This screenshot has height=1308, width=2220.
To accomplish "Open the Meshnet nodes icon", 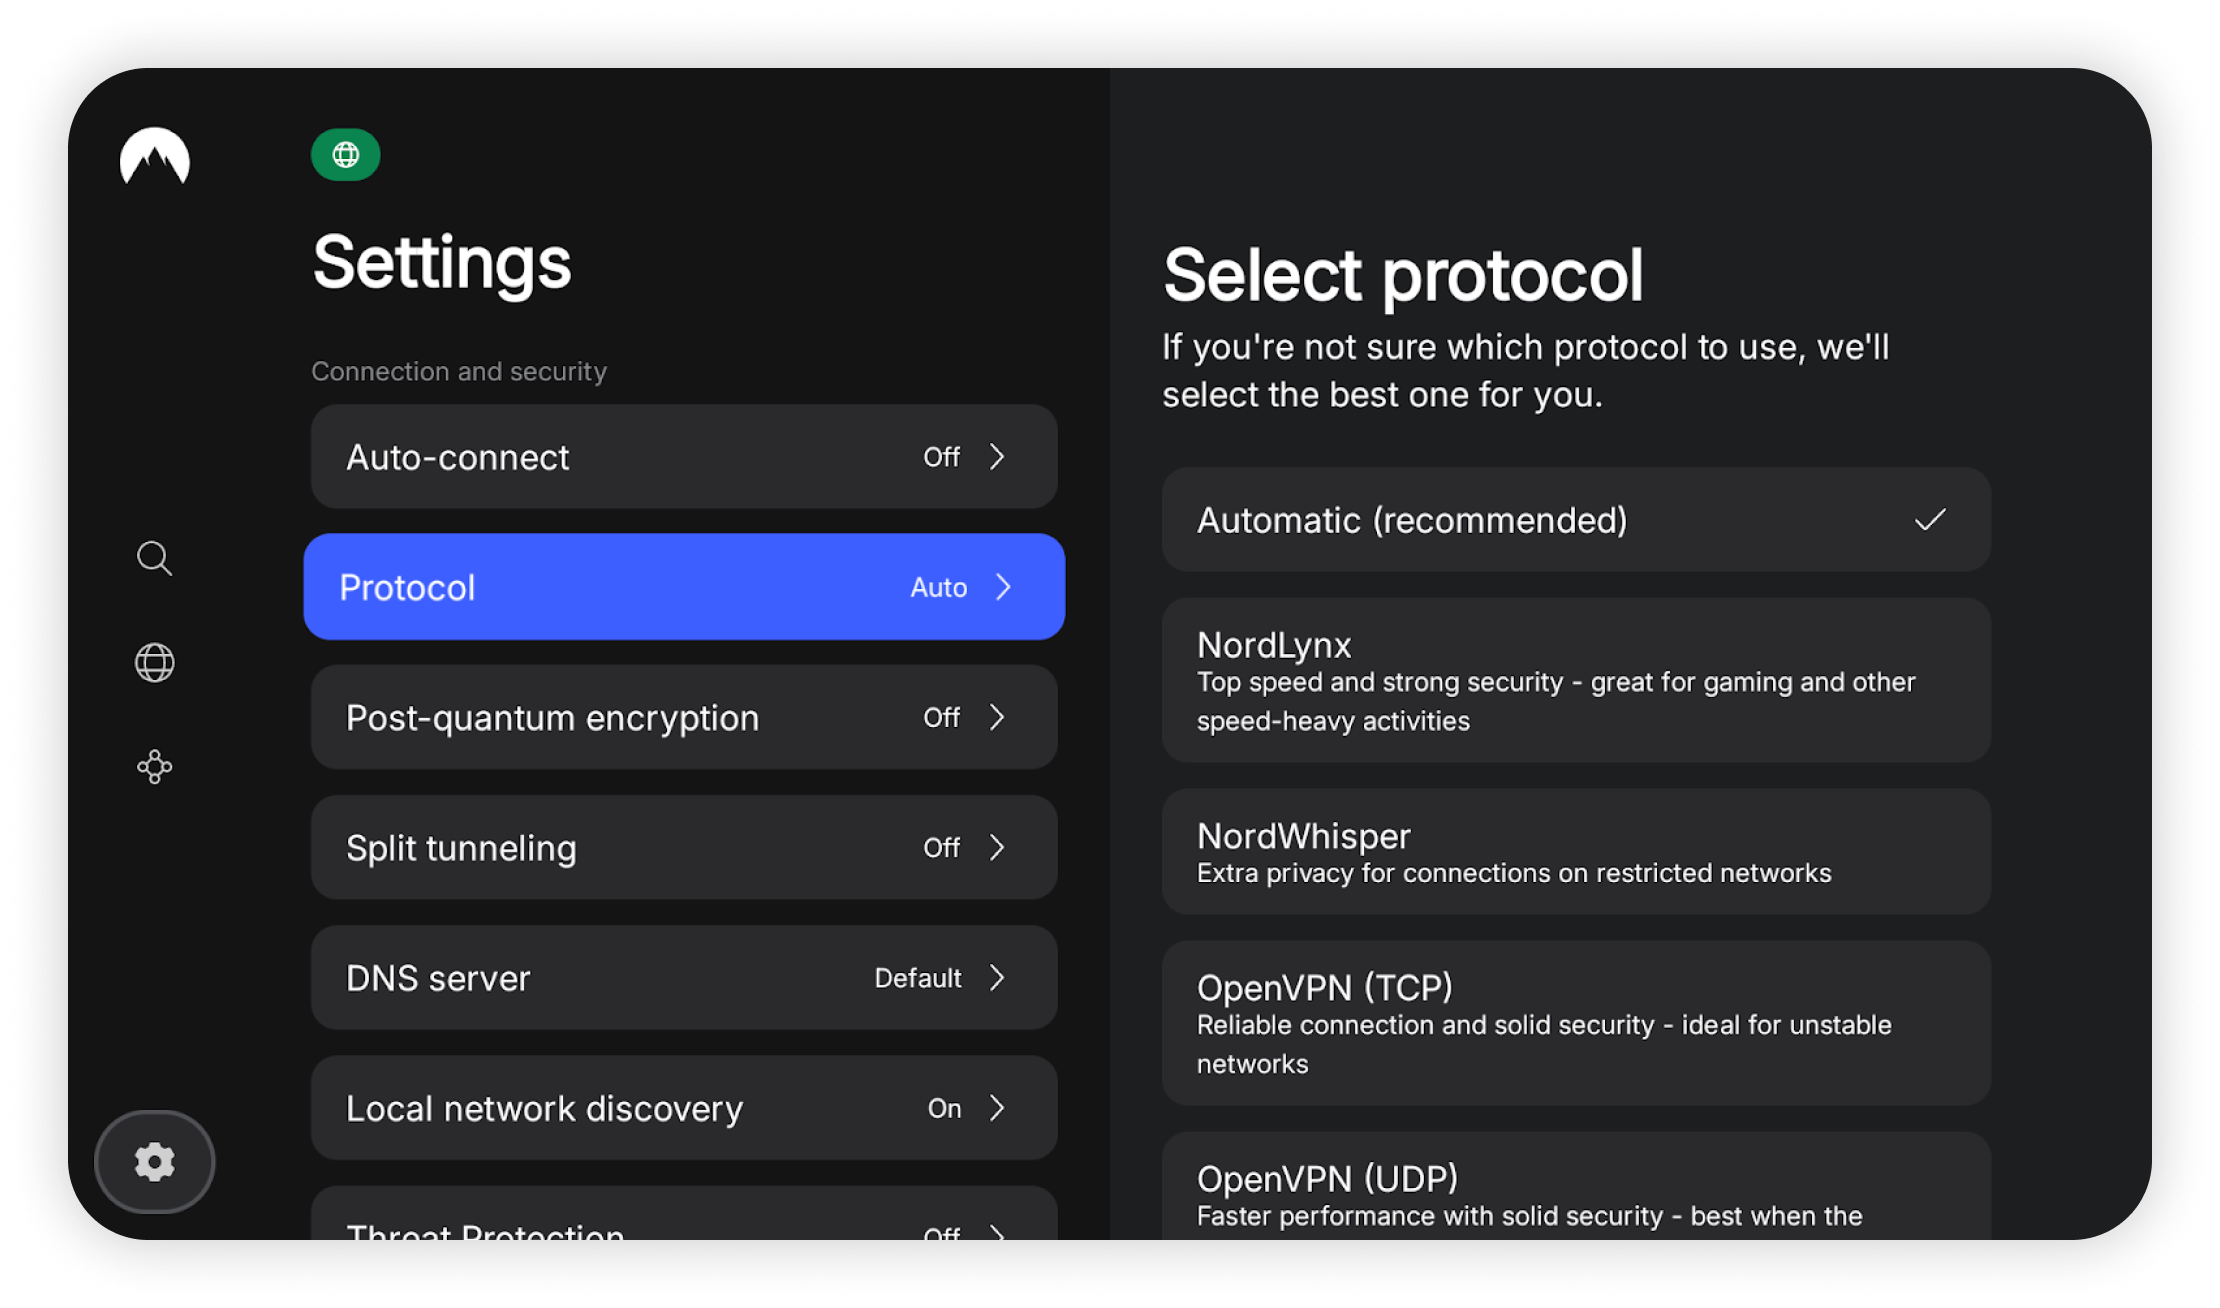I will [x=154, y=767].
